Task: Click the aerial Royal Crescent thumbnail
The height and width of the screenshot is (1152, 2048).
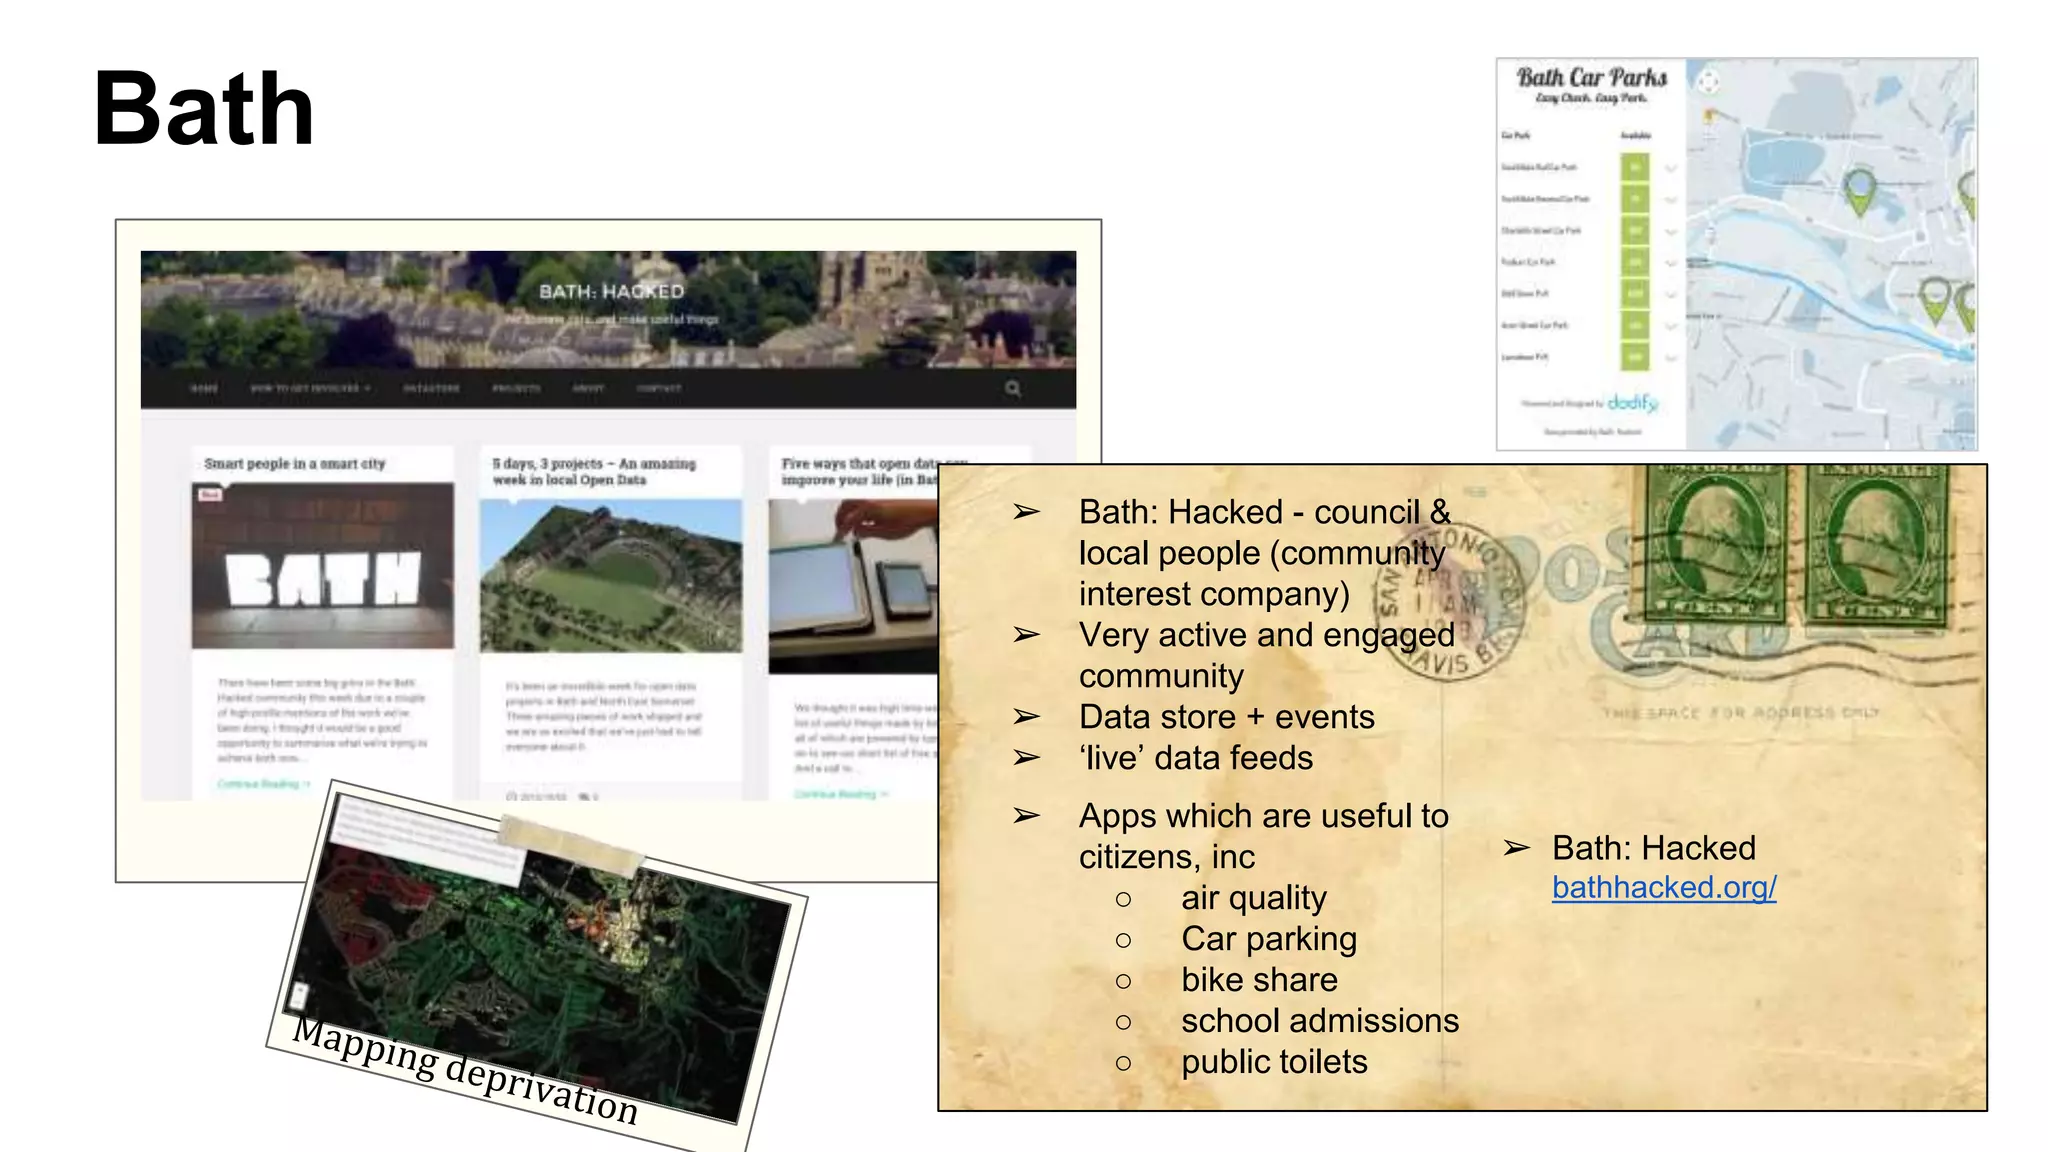Action: [x=611, y=576]
